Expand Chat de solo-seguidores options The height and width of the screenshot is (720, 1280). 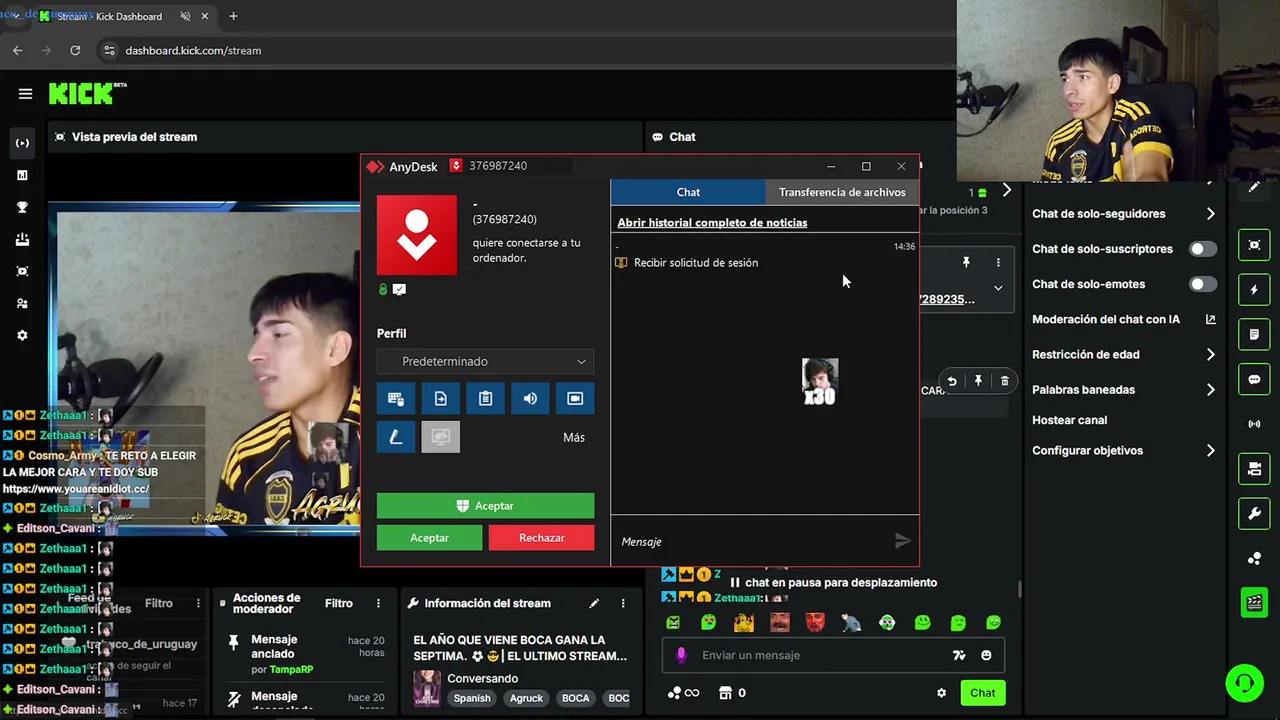(1210, 214)
